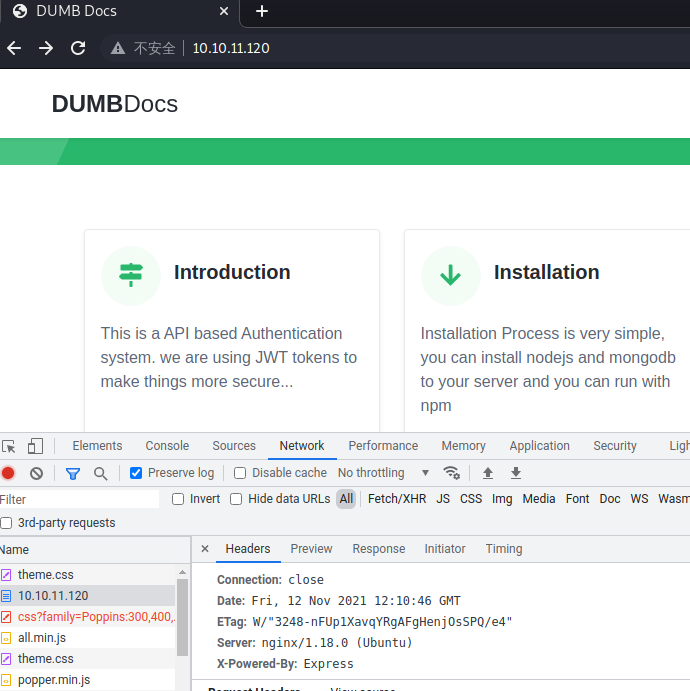Enable the Disable cache checkbox
Viewport: 690px width, 691px height.
click(240, 473)
